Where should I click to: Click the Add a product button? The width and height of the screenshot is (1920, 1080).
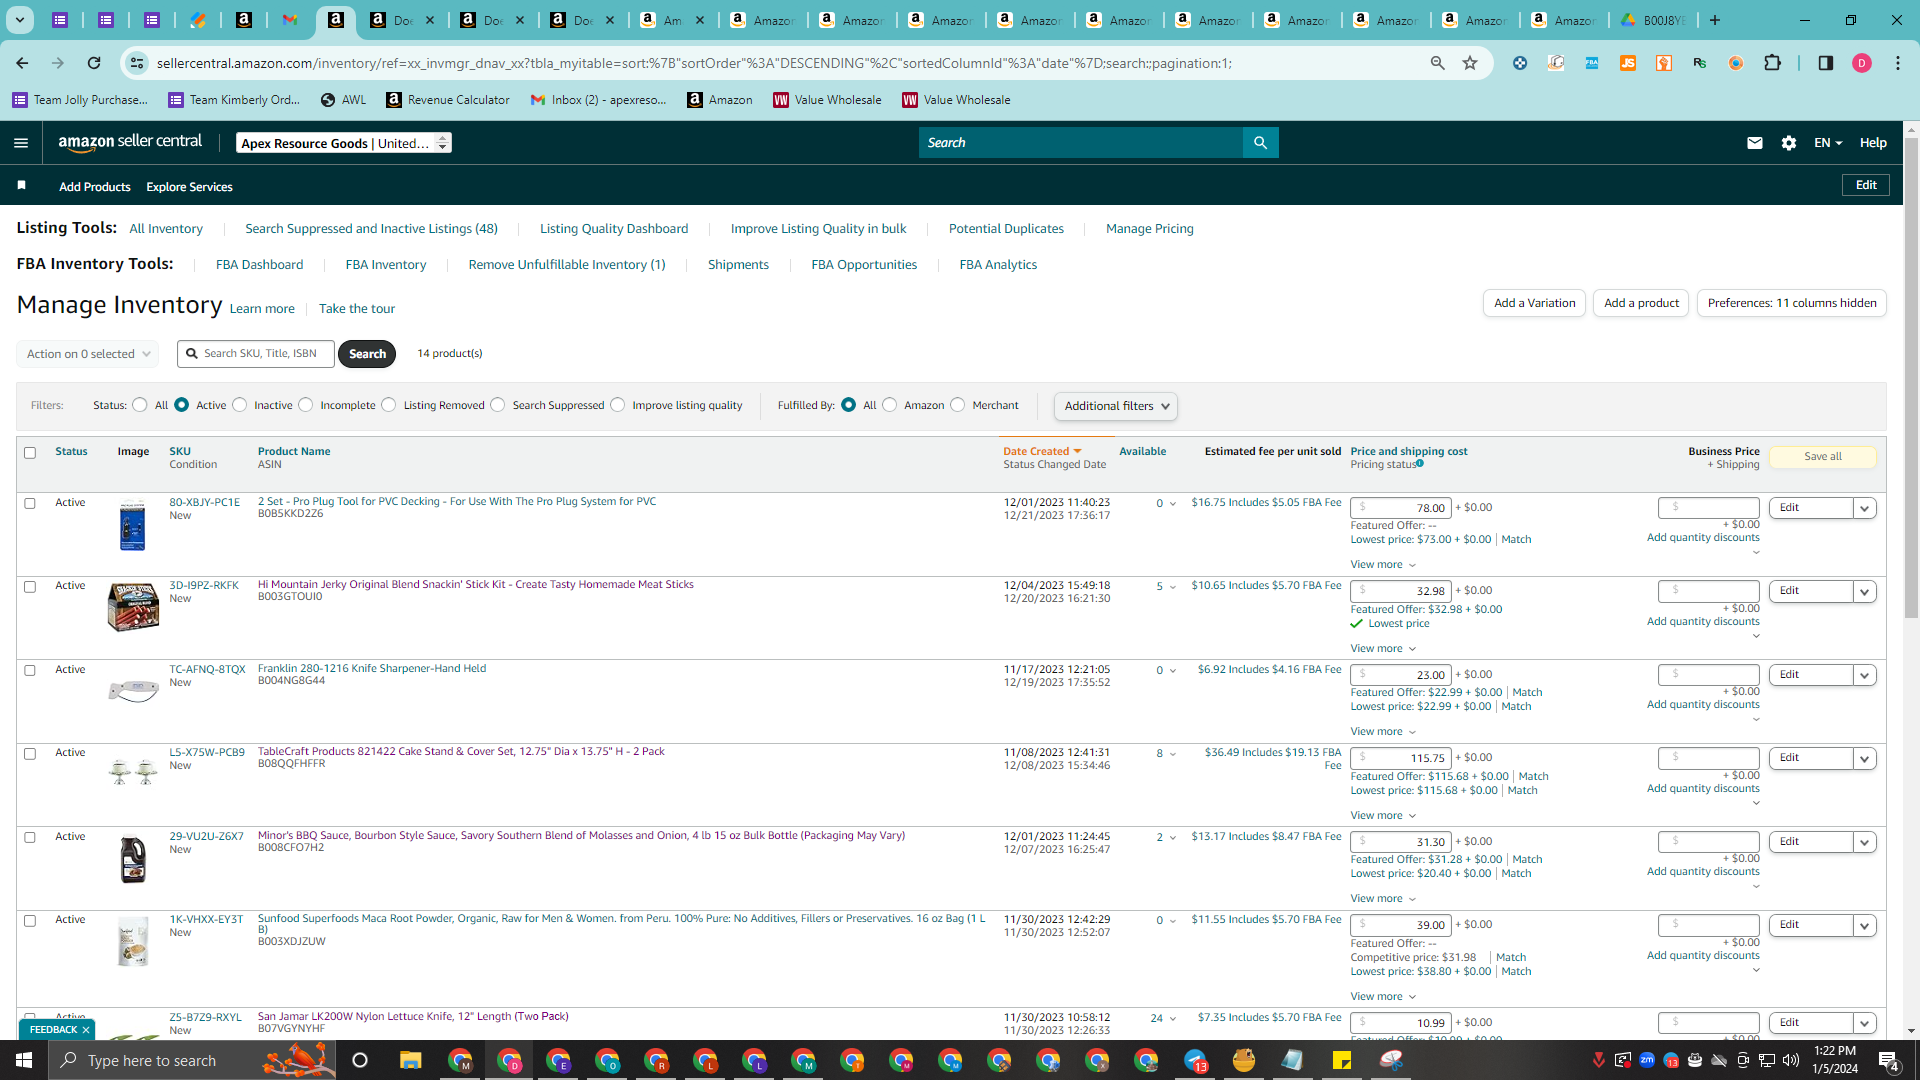pyautogui.click(x=1641, y=303)
